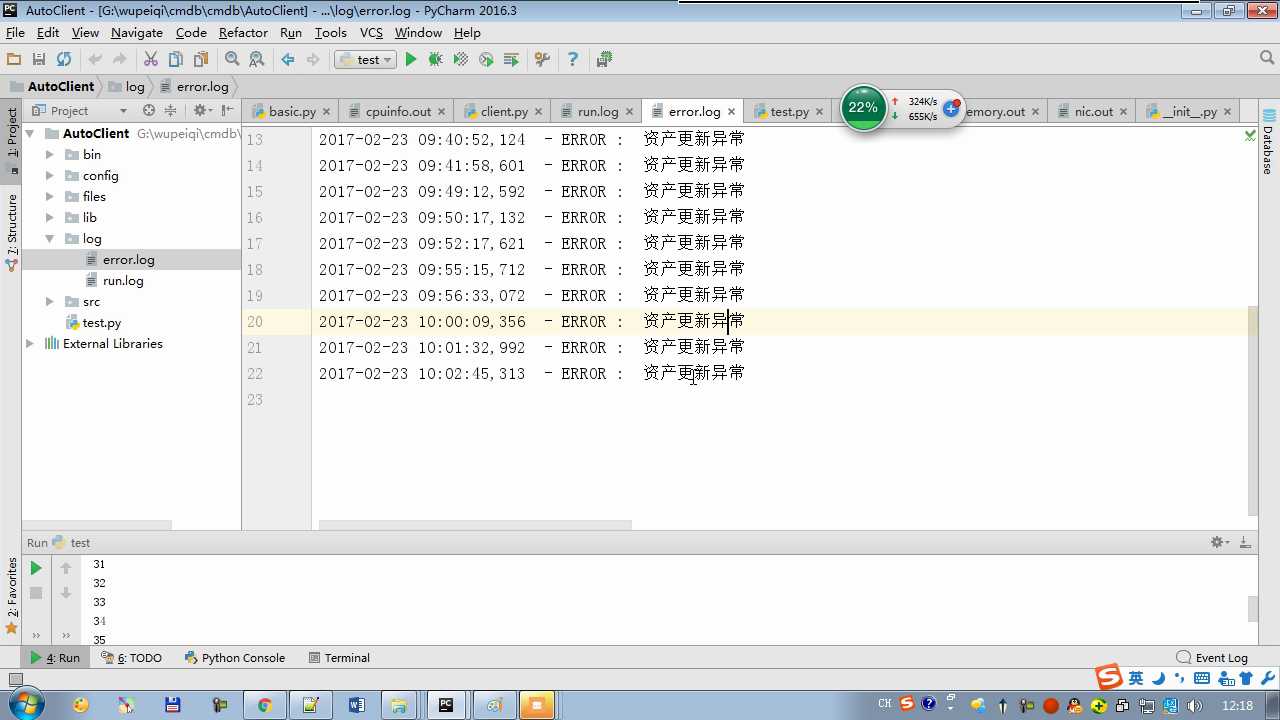The width and height of the screenshot is (1280, 720).
Task: Expand the lib folder
Action: coord(50,217)
